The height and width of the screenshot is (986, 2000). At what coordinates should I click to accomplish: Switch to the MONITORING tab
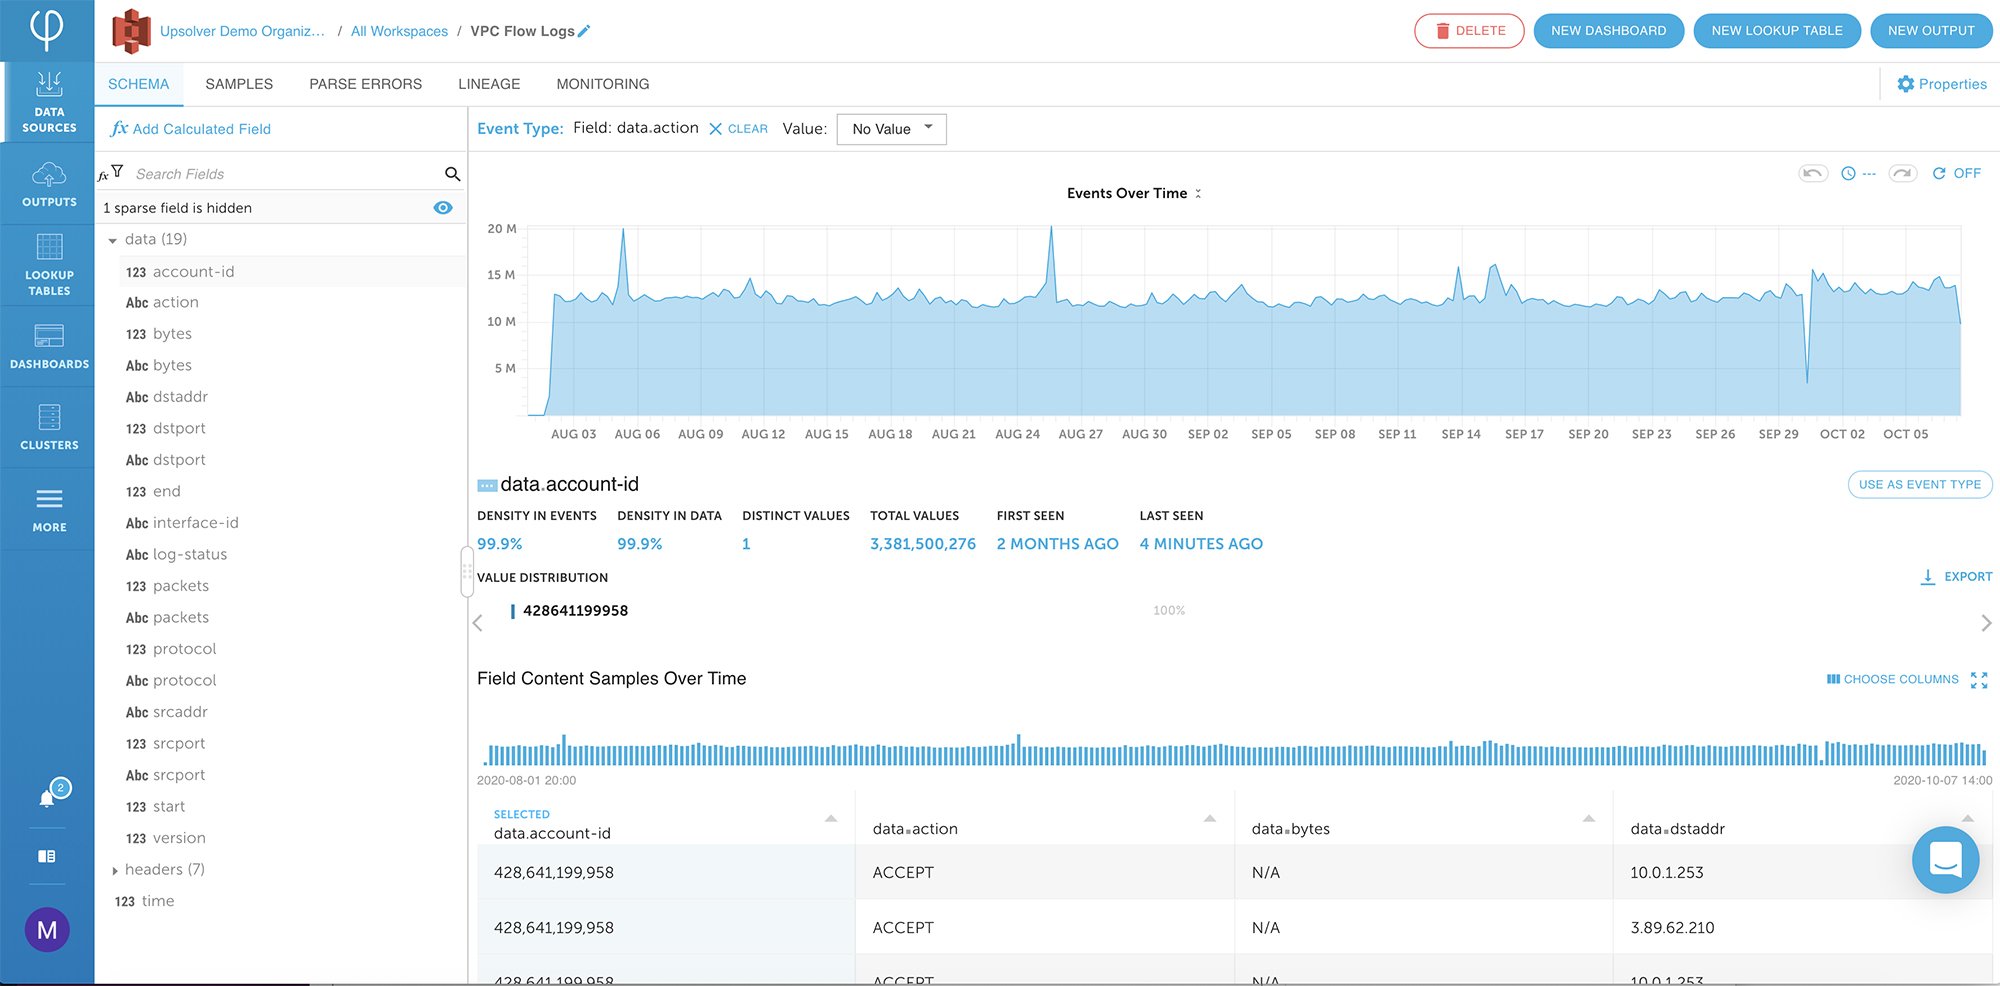tap(602, 84)
